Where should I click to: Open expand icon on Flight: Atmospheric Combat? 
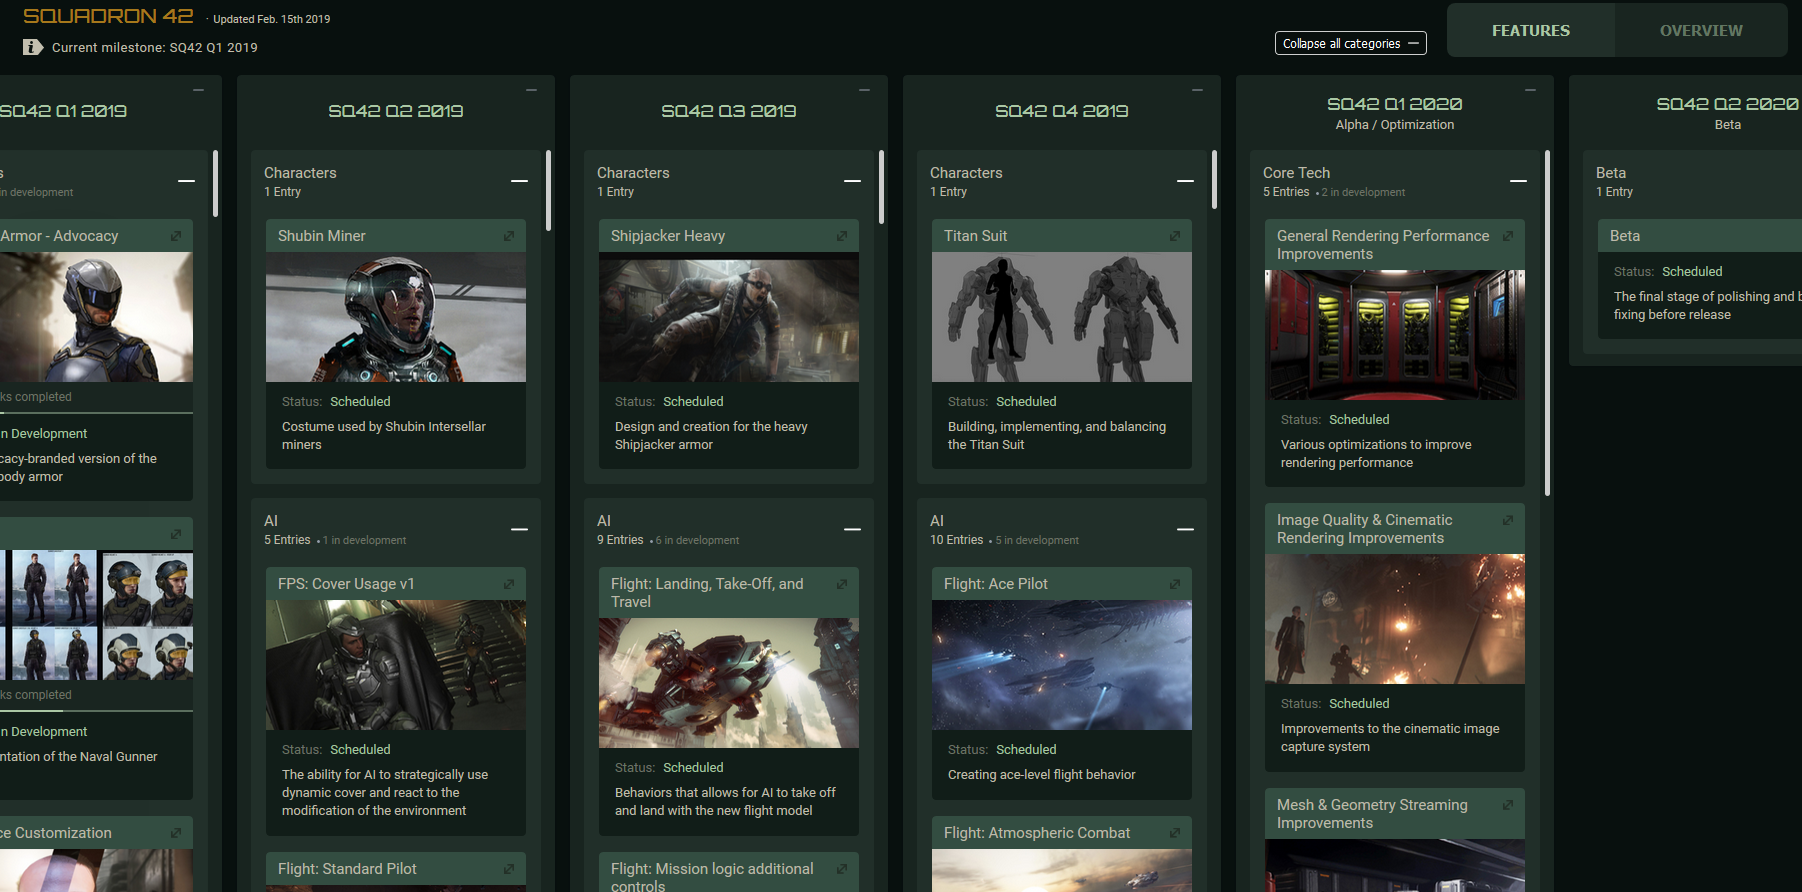point(1175,833)
